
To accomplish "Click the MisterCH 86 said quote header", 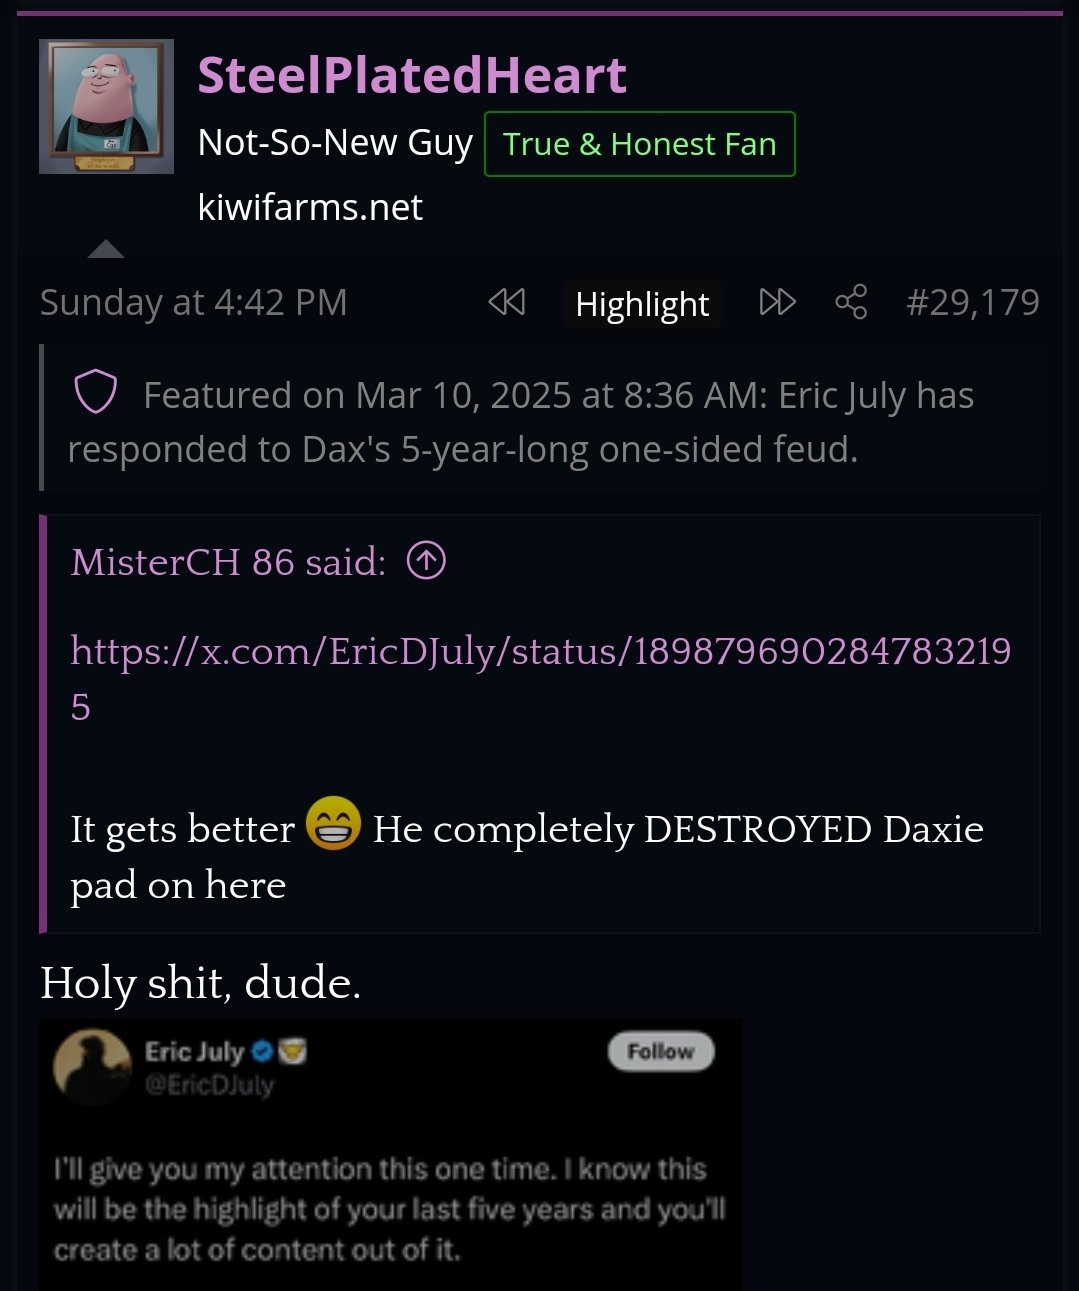I will pyautogui.click(x=228, y=562).
